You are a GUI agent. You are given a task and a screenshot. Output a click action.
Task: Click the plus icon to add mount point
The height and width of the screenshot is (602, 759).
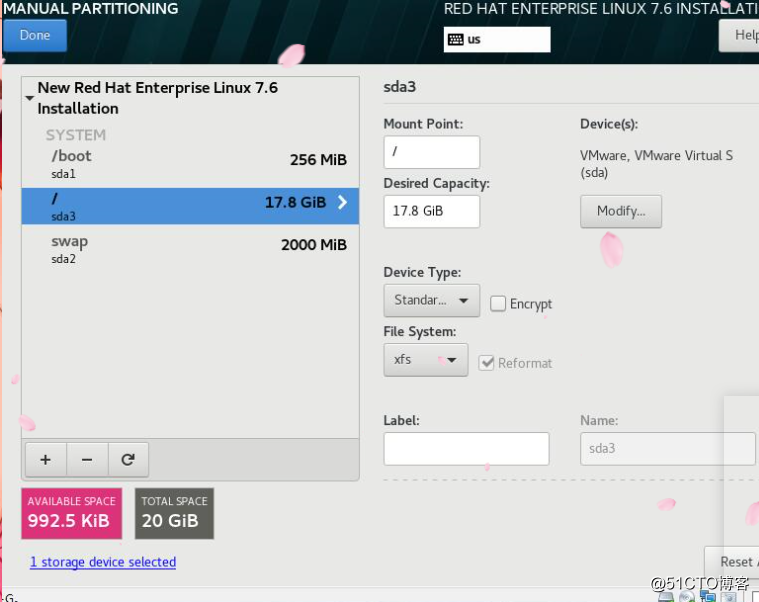(x=46, y=459)
